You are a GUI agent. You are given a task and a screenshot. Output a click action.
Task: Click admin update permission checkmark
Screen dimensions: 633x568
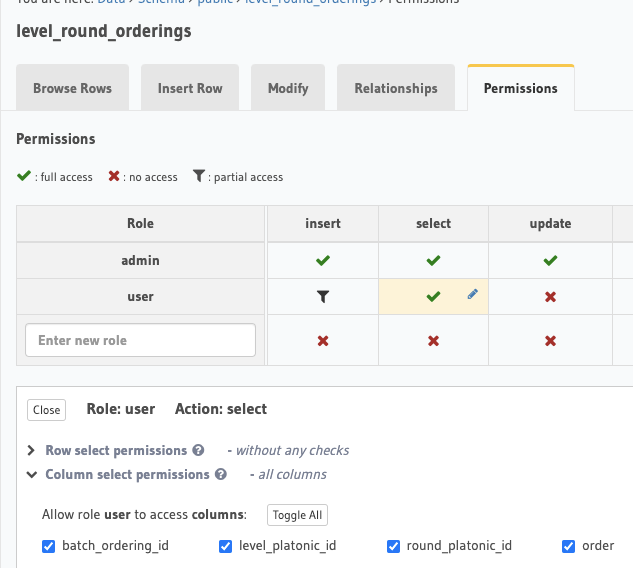point(550,261)
